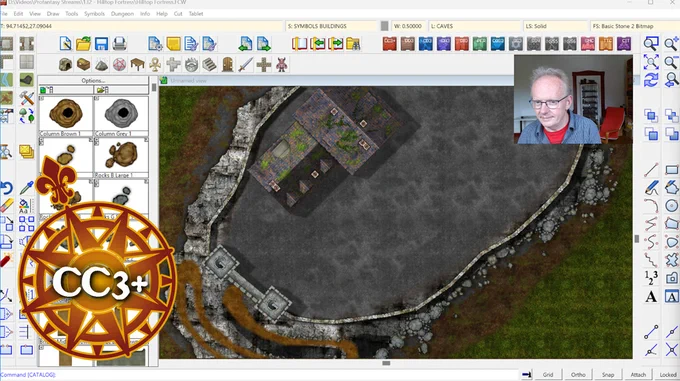Select the cave entrance symbol catalog icon
Image resolution: width=680 pixels, height=381 pixels.
point(65,65)
